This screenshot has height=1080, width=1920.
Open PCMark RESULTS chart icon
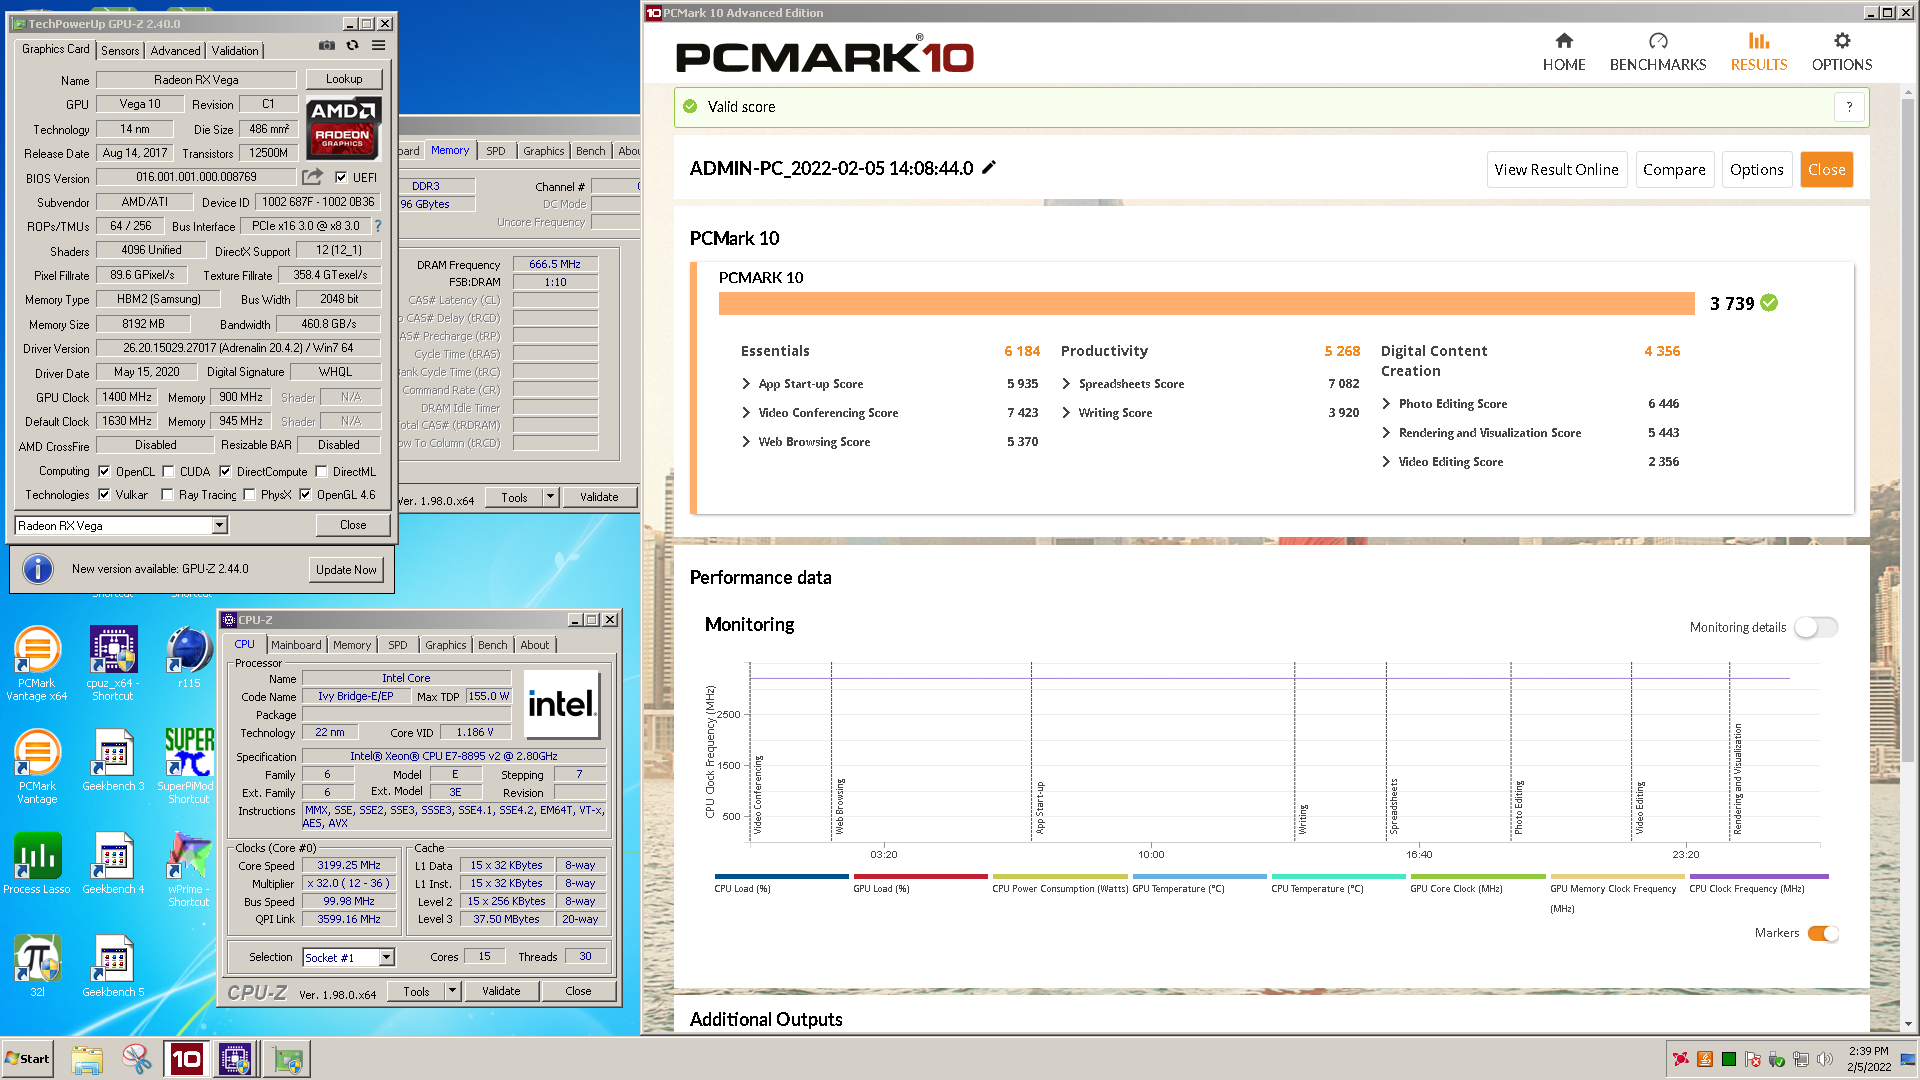(x=1759, y=41)
